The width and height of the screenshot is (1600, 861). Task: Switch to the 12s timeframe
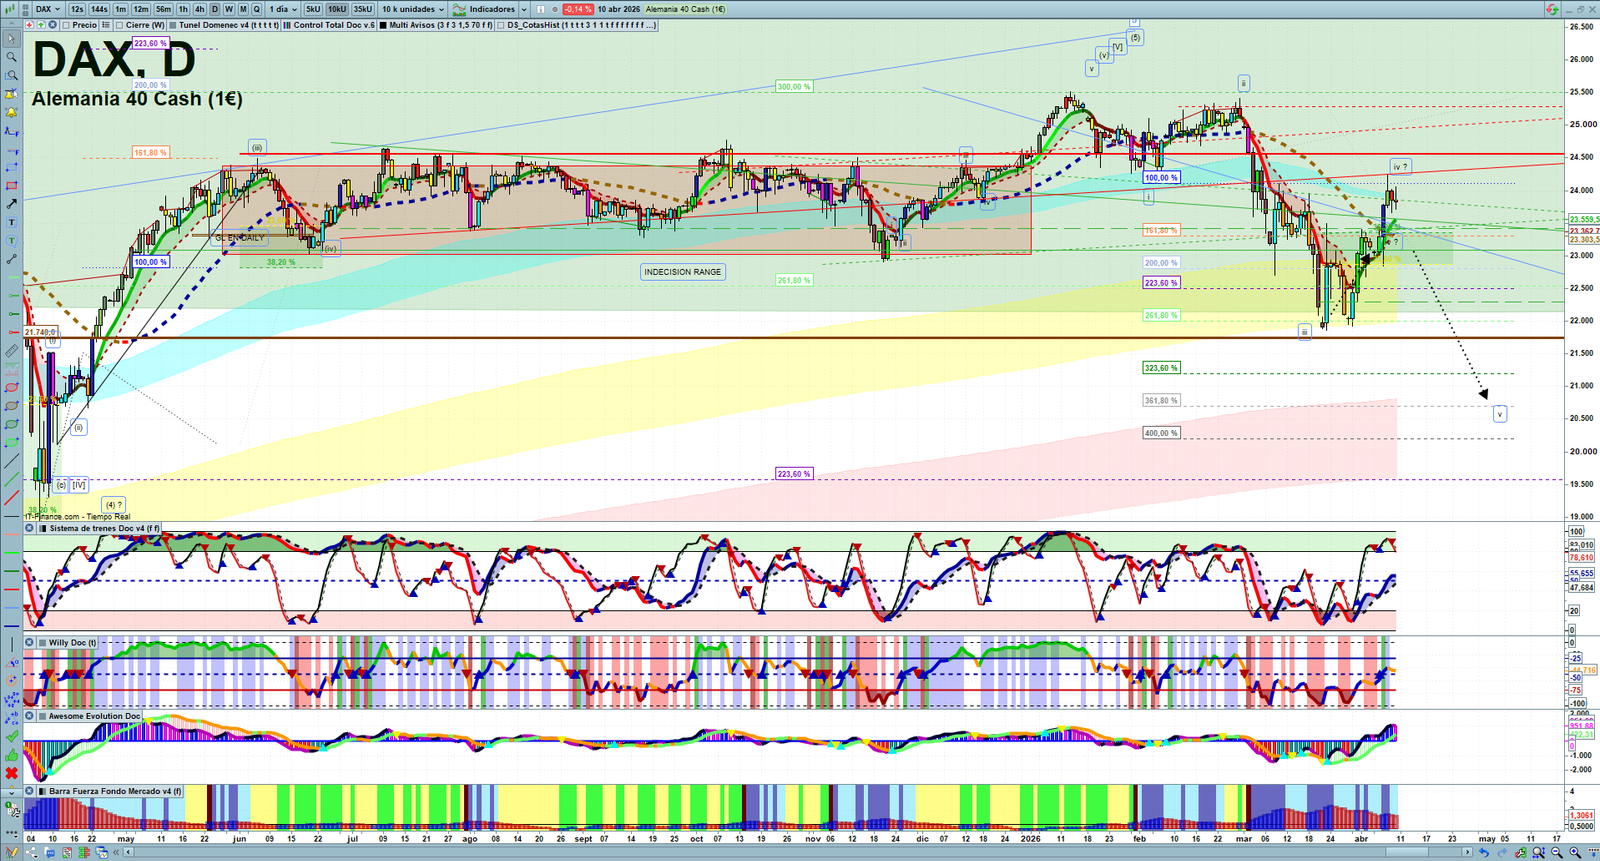pos(77,9)
